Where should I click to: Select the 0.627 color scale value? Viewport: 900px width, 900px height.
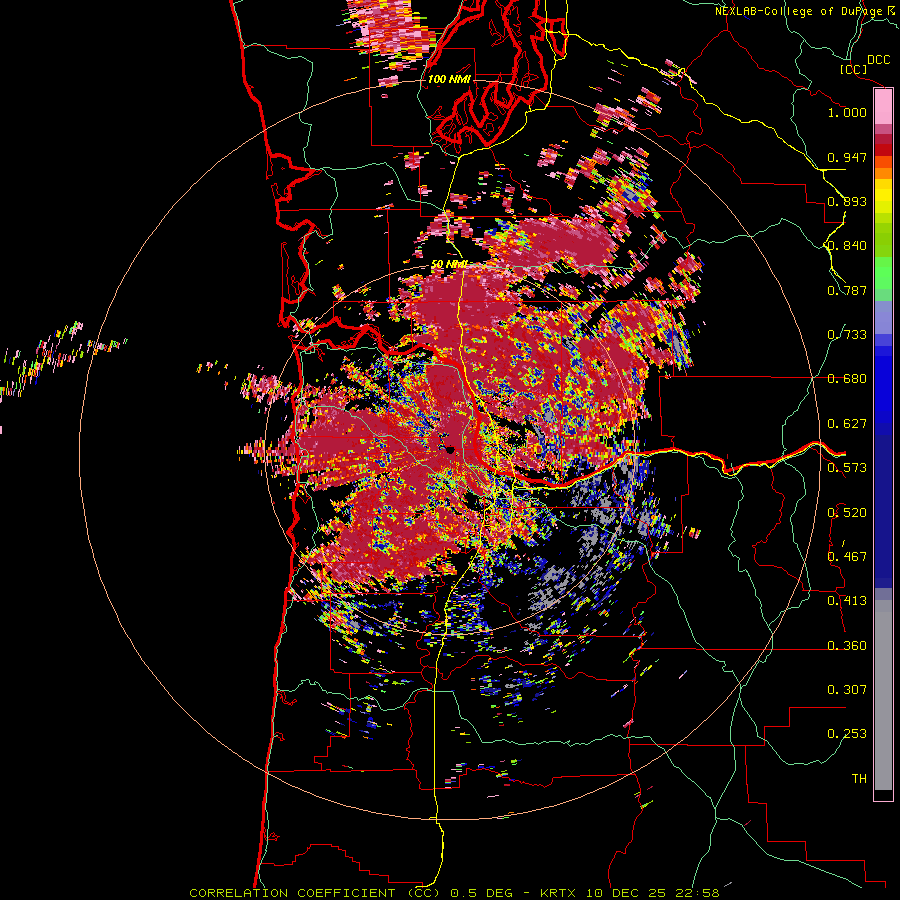[x=847, y=424]
